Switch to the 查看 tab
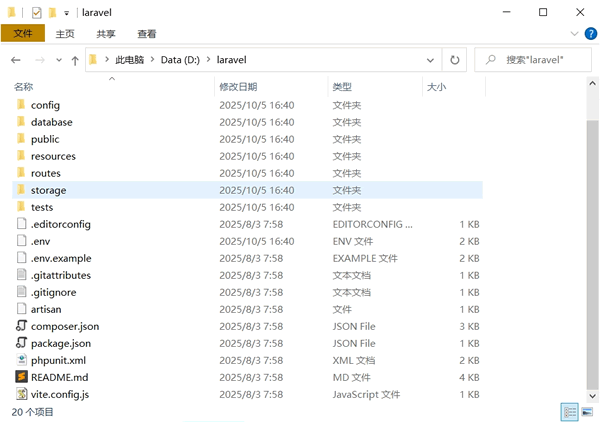Image resolution: width=600 pixels, height=422 pixels. coord(146,33)
